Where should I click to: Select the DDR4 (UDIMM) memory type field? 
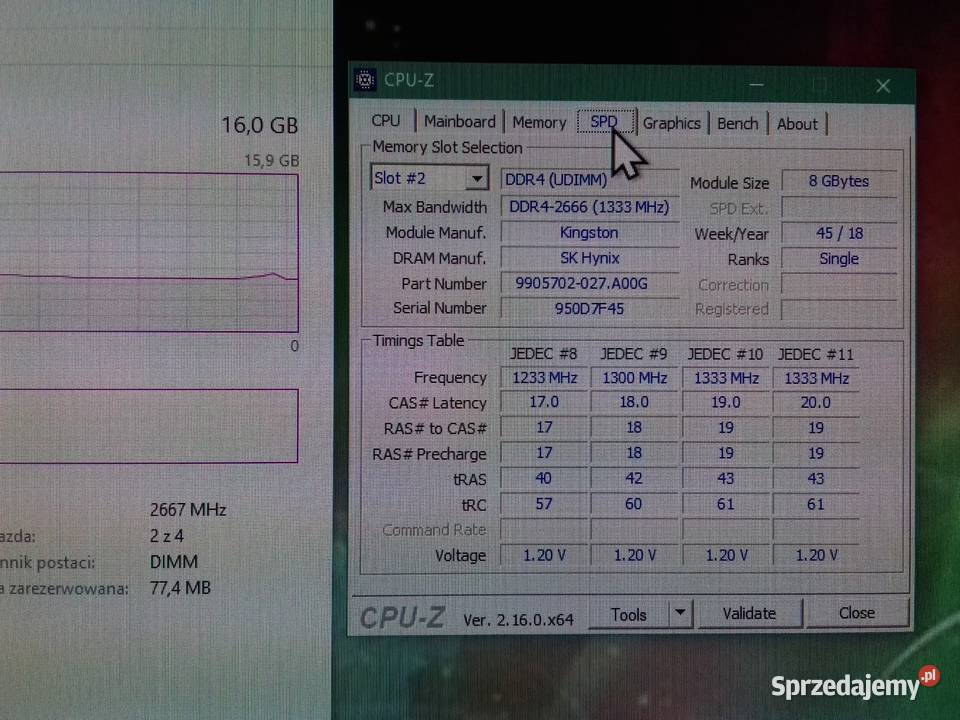tap(590, 179)
